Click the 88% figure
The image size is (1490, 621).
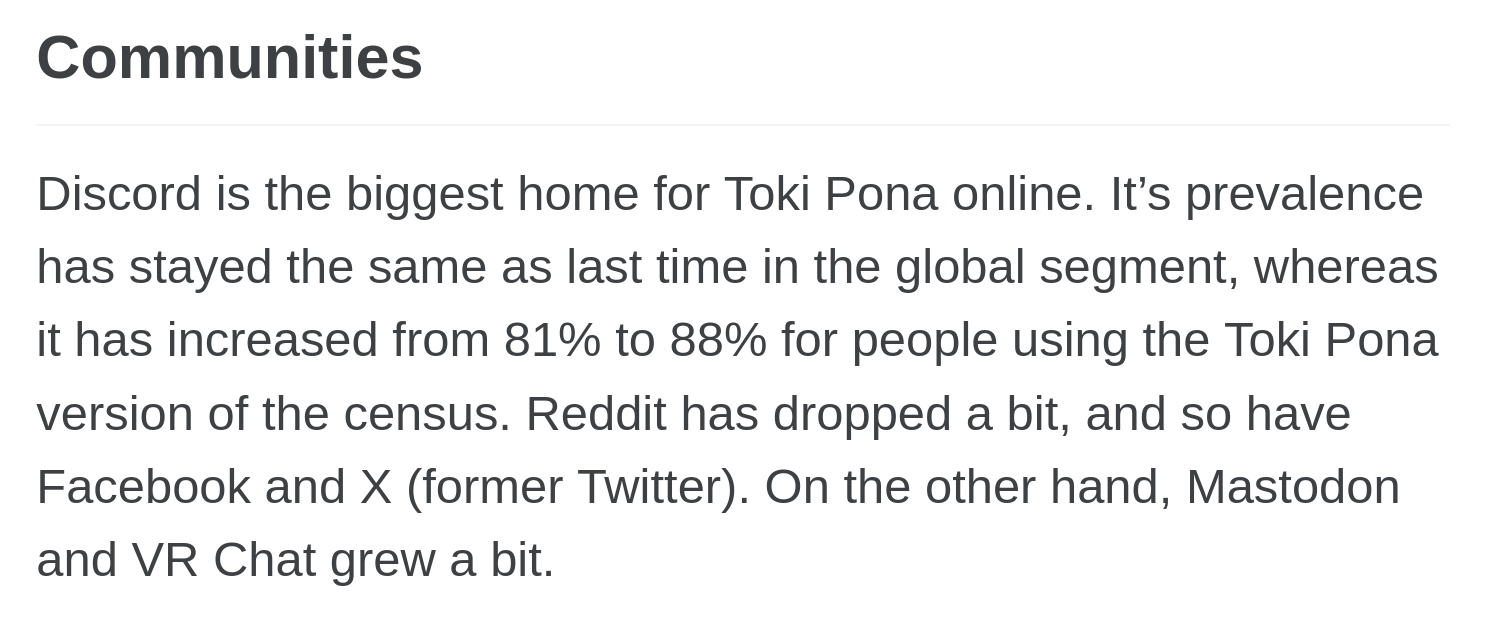tap(718, 340)
